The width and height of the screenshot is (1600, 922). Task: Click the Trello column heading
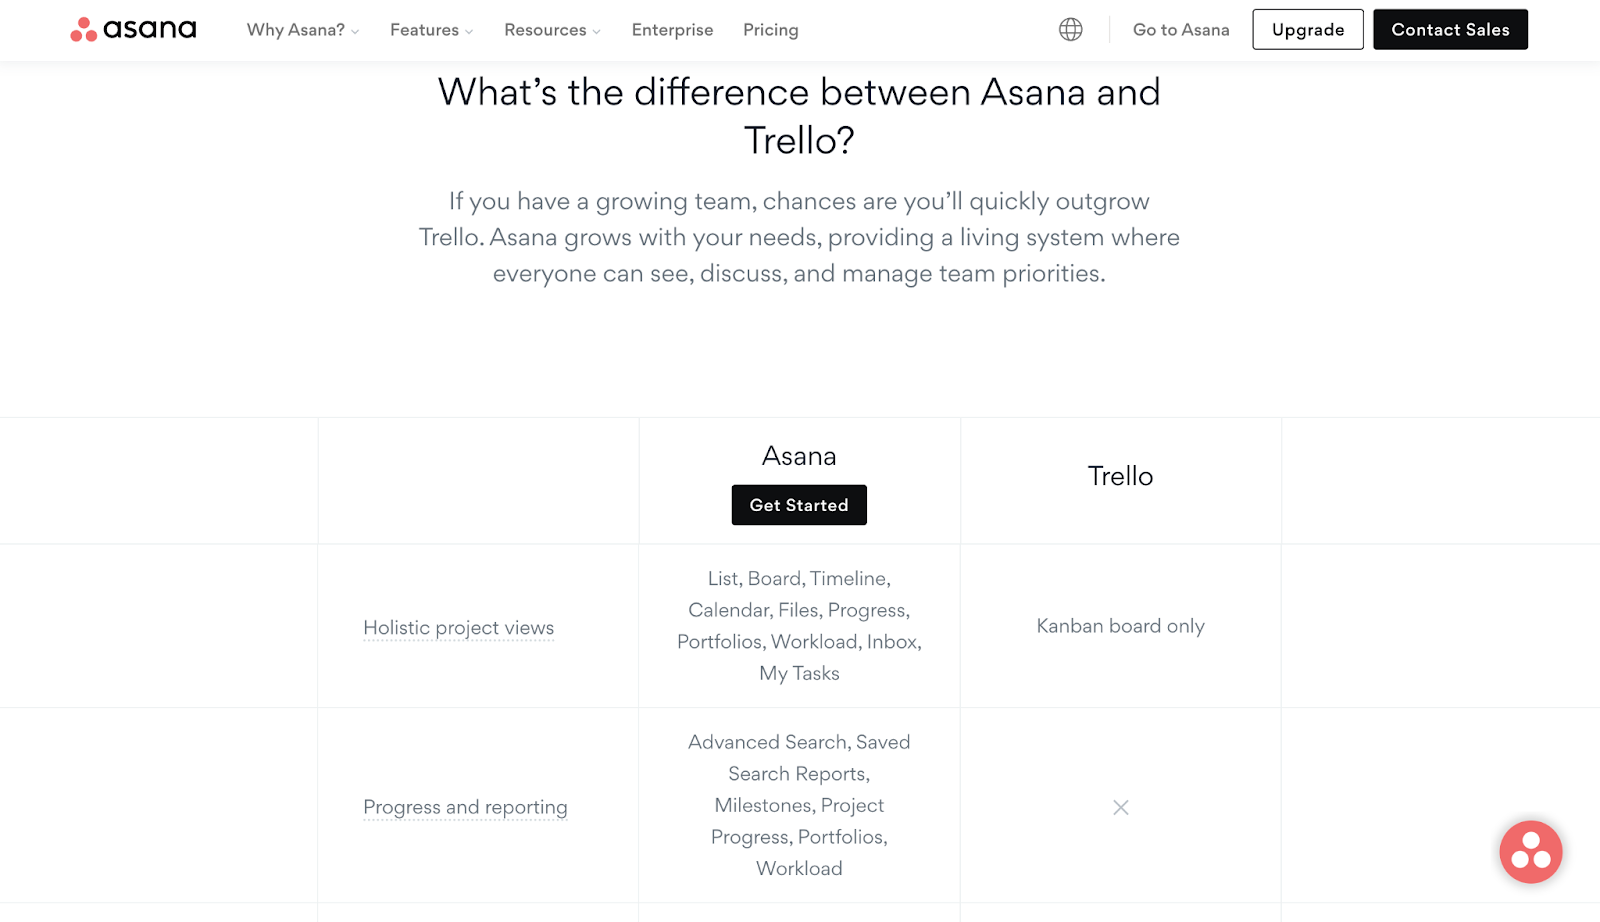click(1120, 476)
